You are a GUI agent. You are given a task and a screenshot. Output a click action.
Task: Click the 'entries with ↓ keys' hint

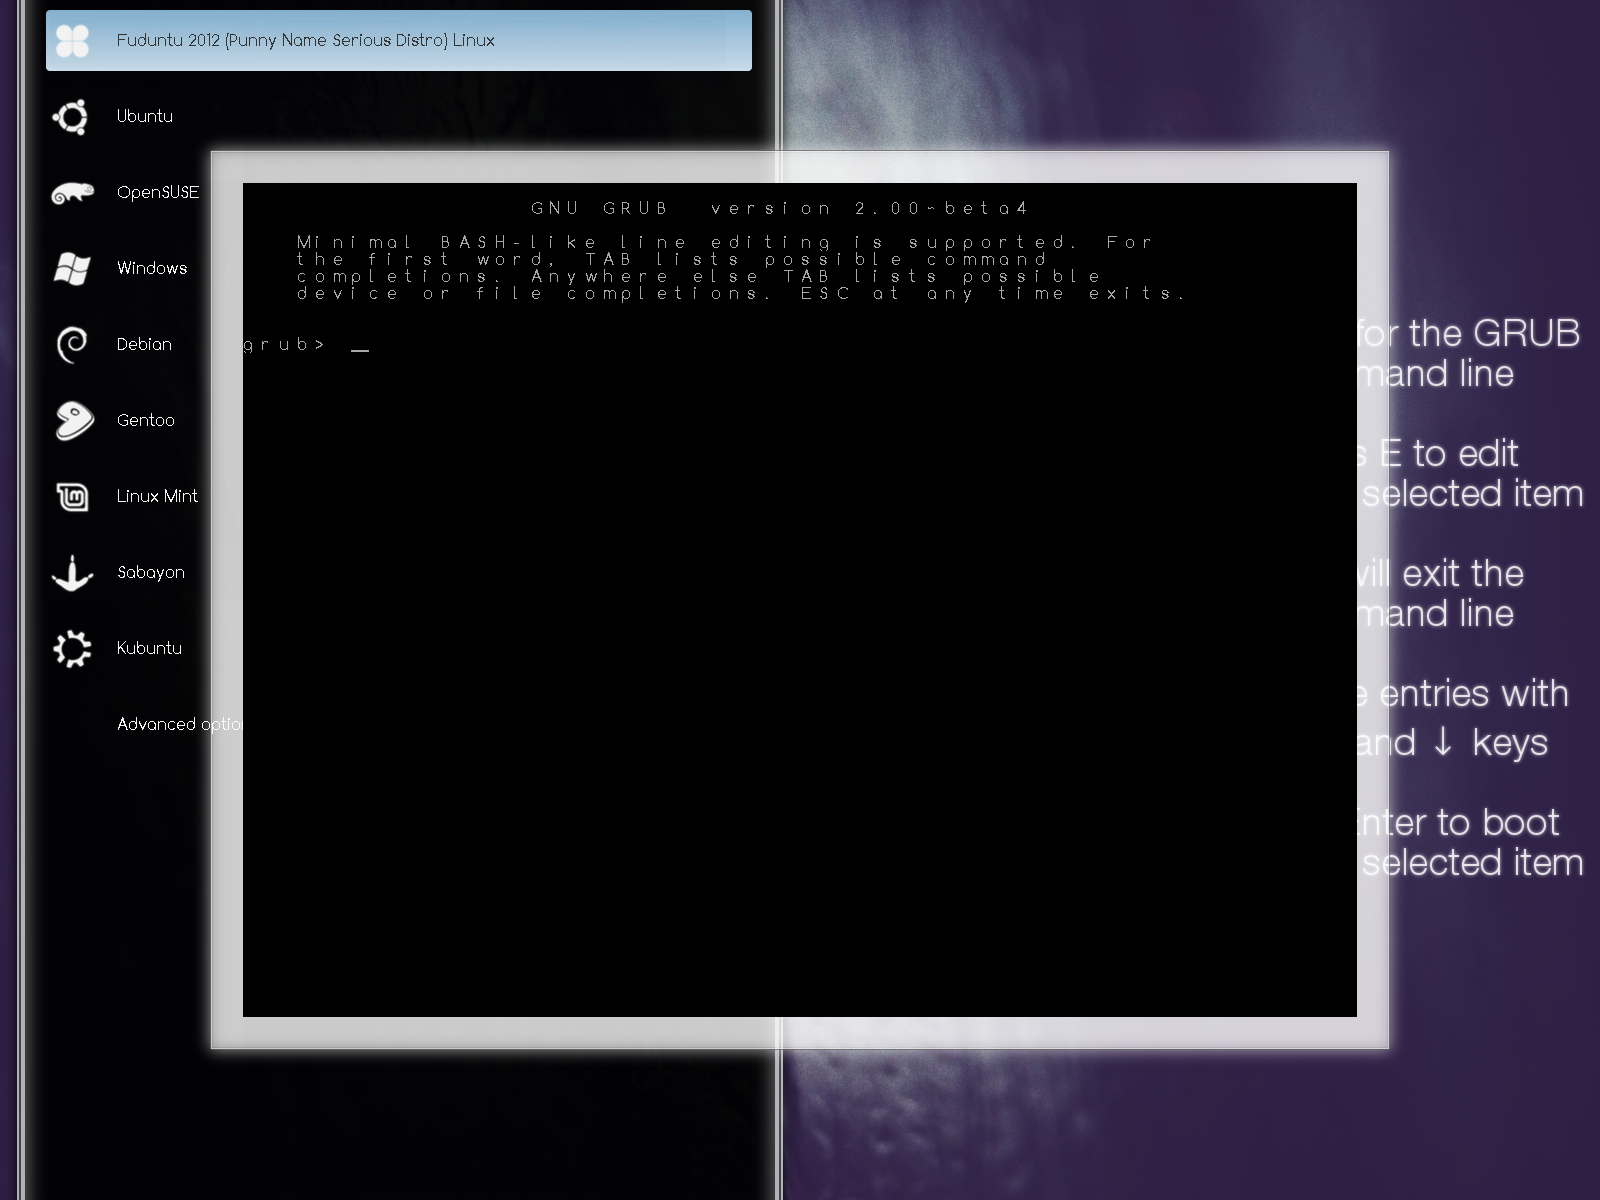pos(1463,718)
